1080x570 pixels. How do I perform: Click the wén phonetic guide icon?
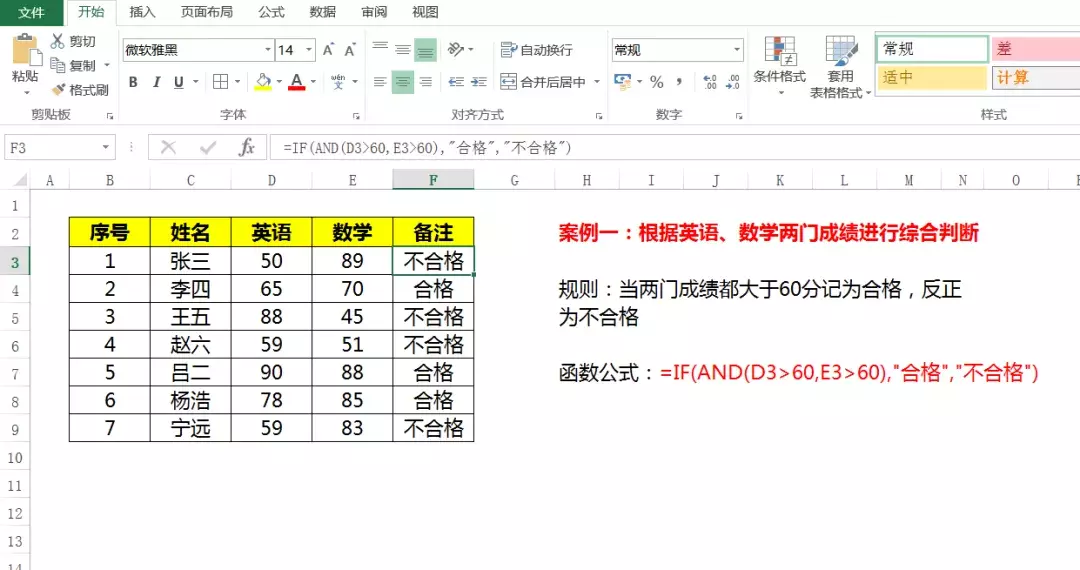click(338, 81)
